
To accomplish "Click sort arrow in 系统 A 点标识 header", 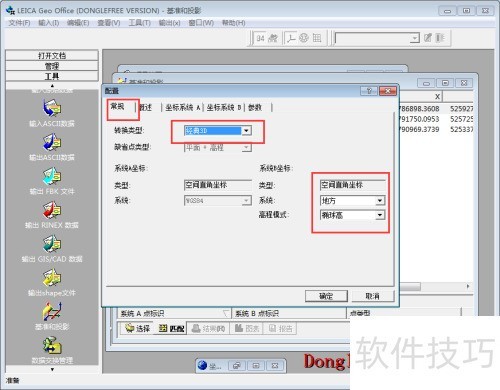I will click(226, 313).
